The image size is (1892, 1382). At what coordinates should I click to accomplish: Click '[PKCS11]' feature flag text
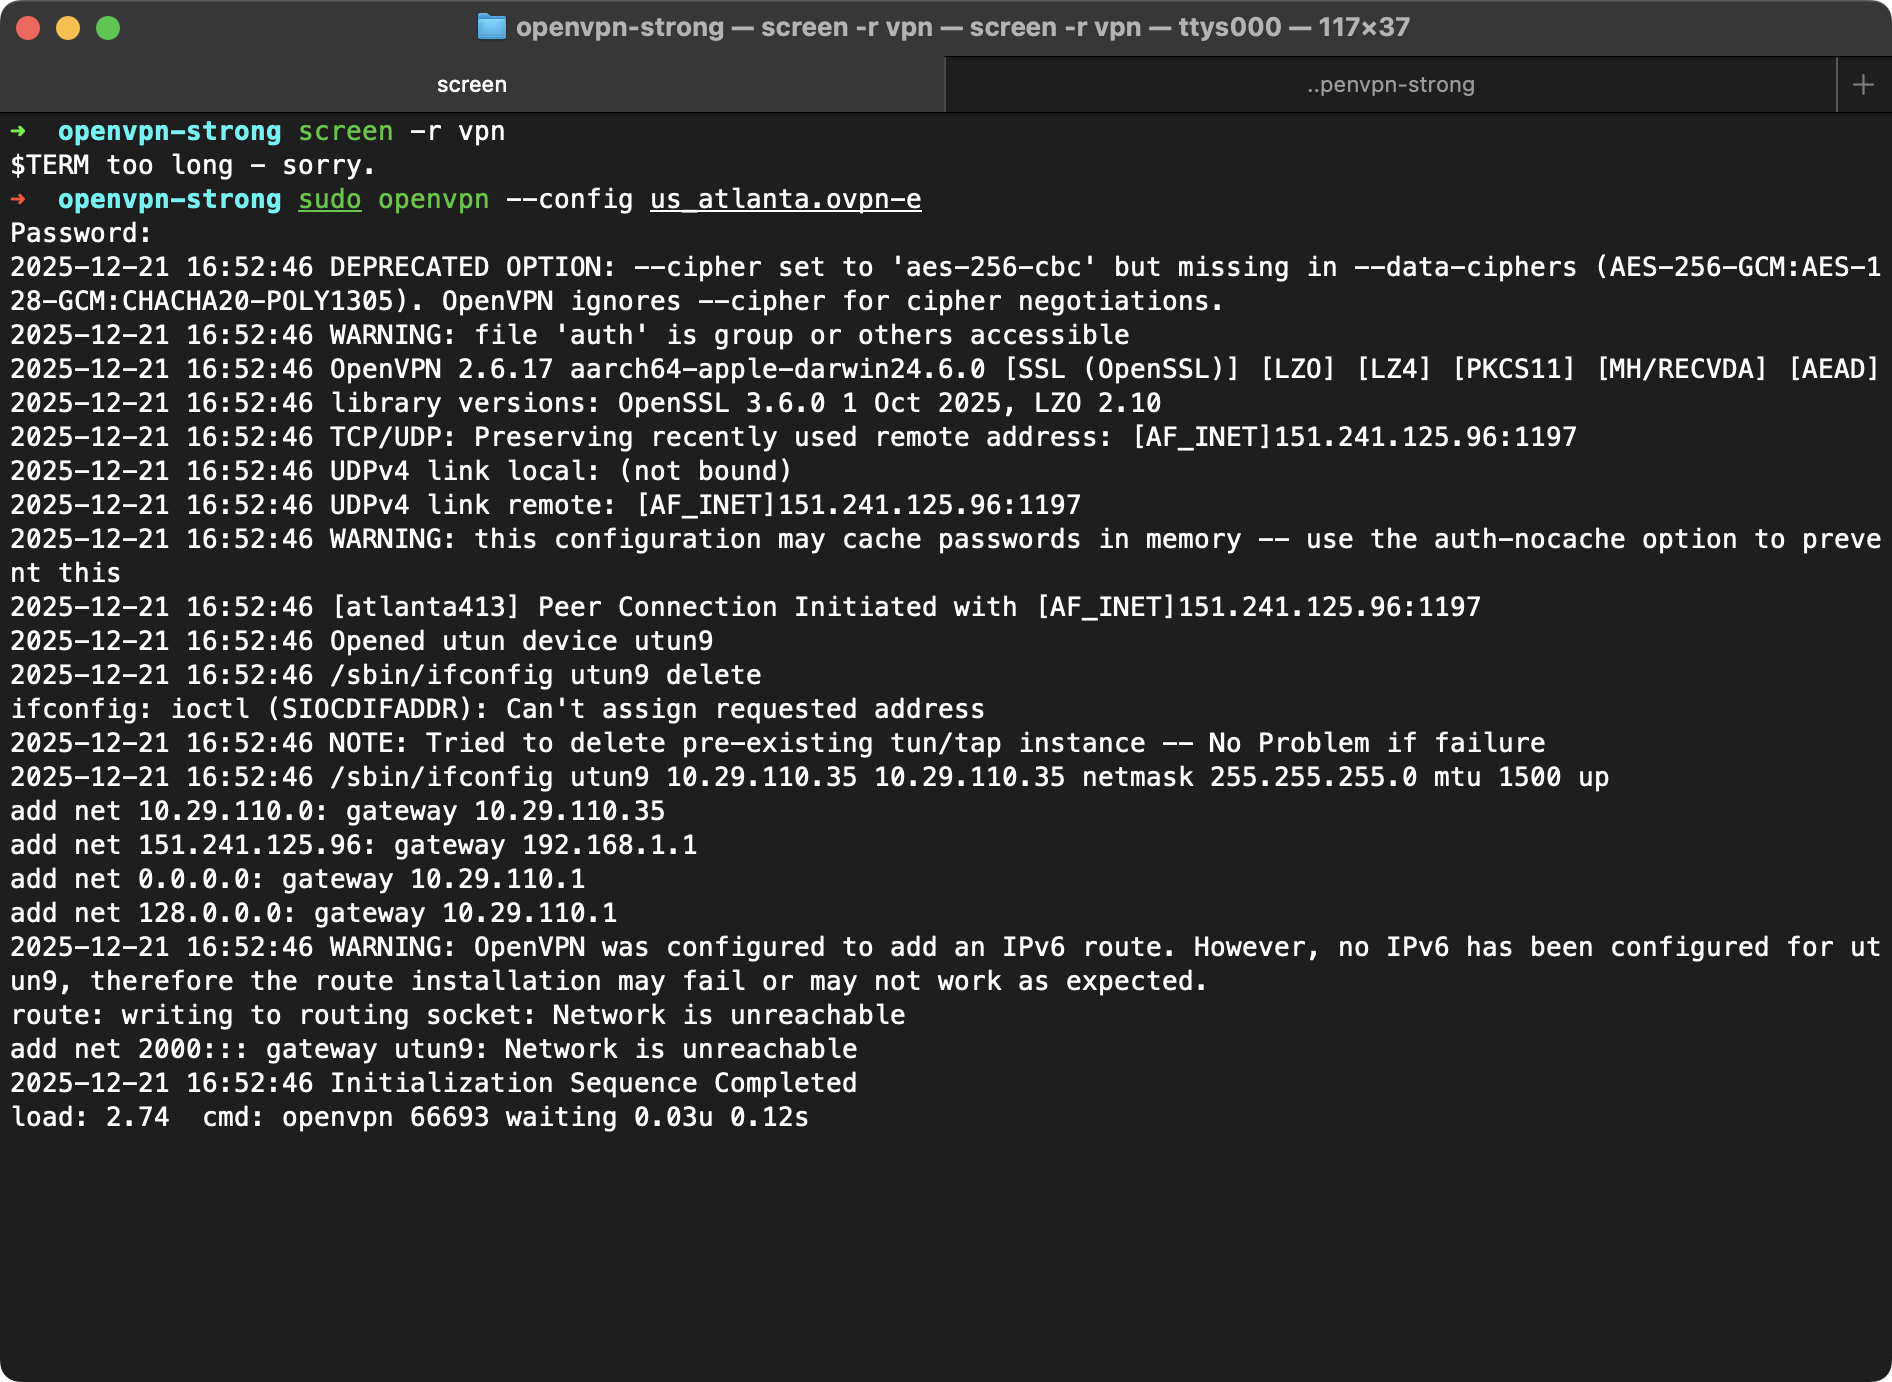(1513, 369)
